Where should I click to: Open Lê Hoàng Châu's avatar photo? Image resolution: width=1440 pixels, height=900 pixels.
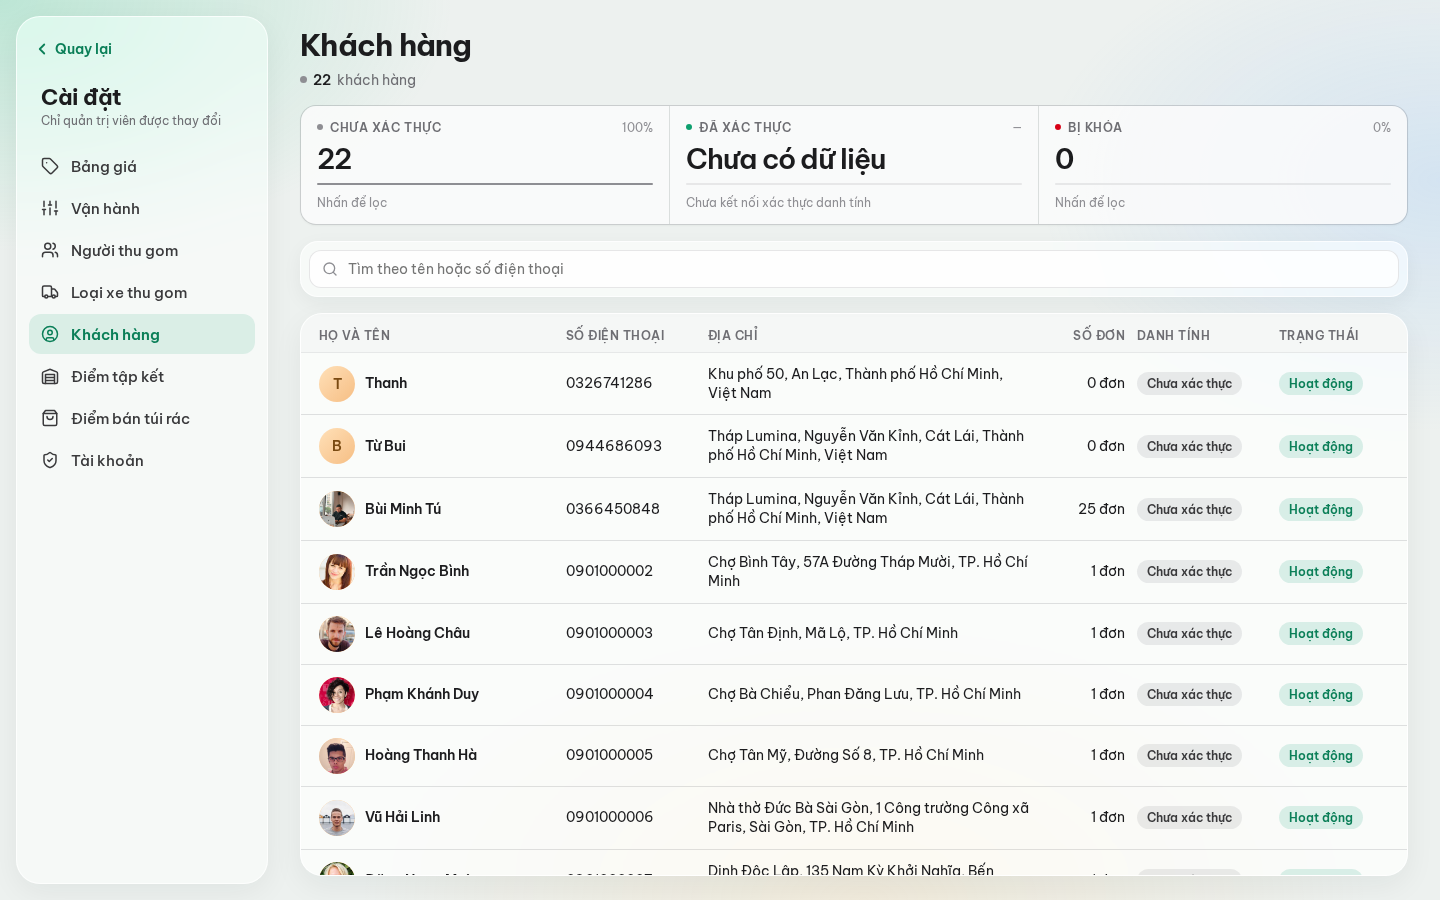[x=337, y=634]
